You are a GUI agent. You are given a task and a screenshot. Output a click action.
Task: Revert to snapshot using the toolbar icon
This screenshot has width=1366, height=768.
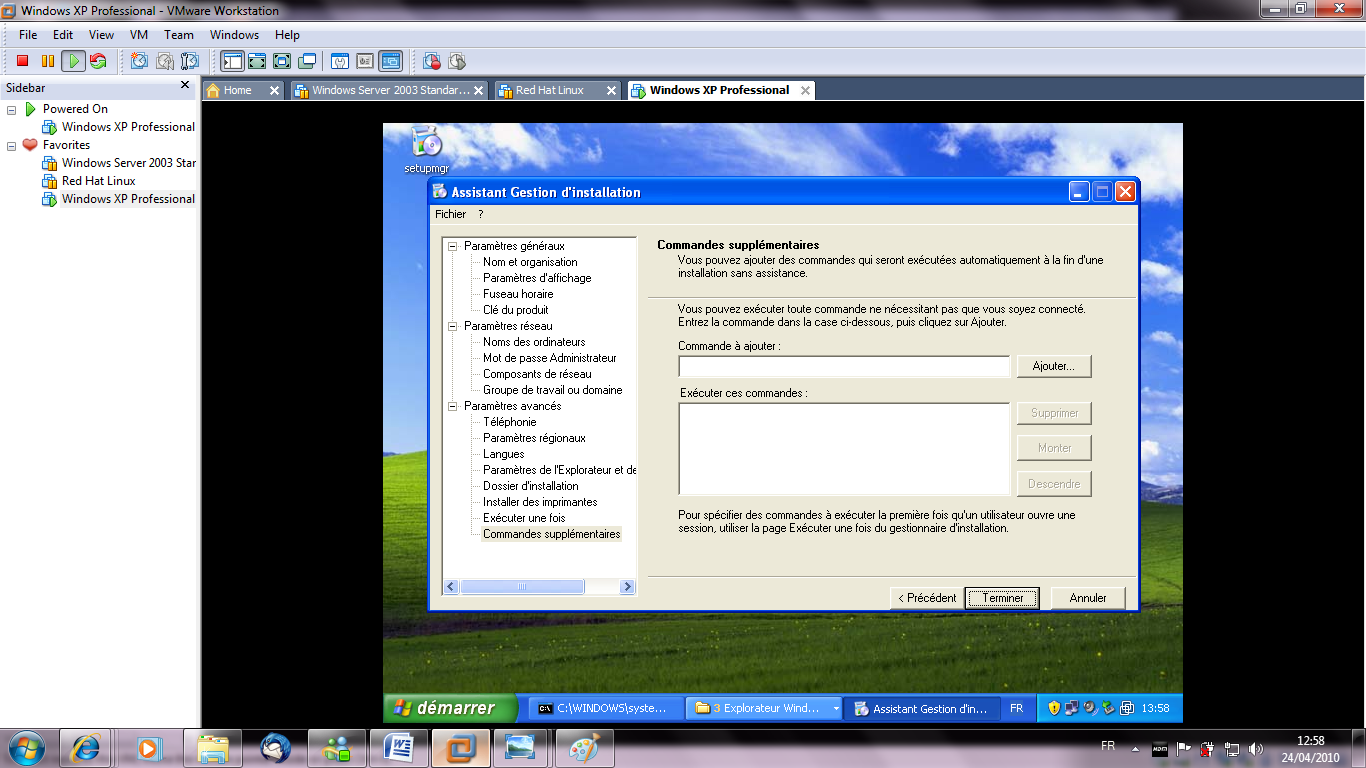[x=164, y=61]
